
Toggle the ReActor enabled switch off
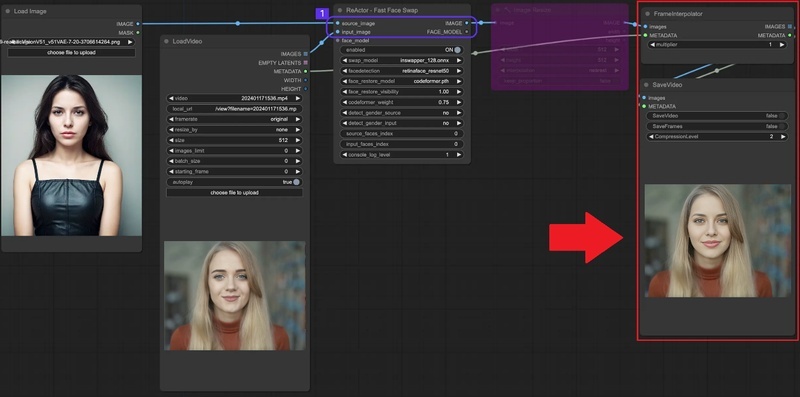[458, 50]
